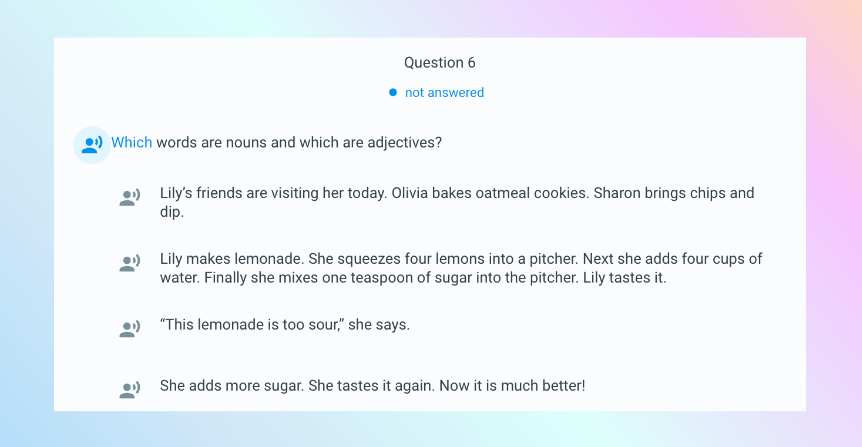The height and width of the screenshot is (447, 862).
Task: Click the highlighted word "Which"
Action: (131, 143)
